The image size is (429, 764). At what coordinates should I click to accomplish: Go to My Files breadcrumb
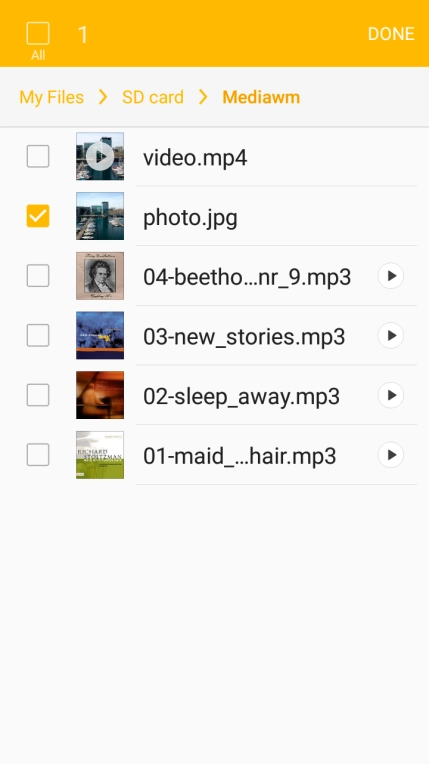[52, 97]
